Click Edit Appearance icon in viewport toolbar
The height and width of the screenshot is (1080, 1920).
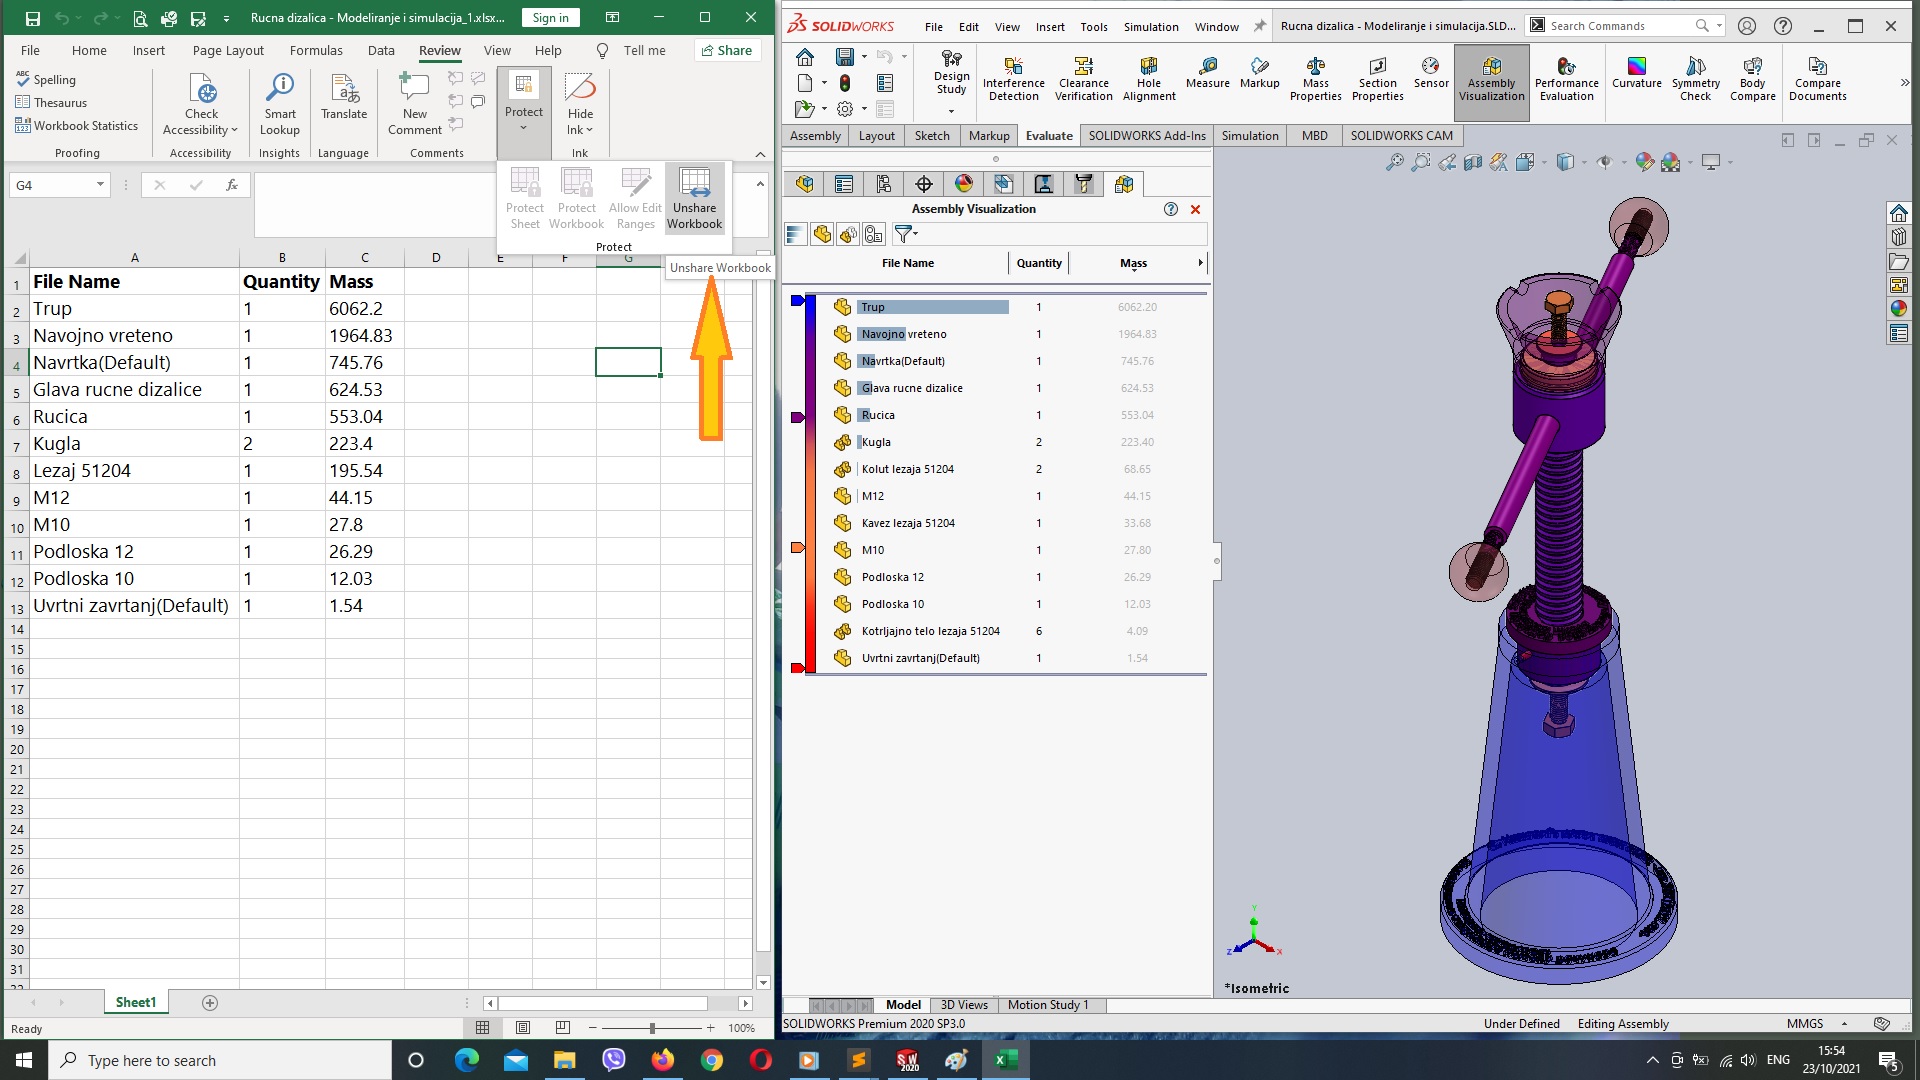point(1644,162)
